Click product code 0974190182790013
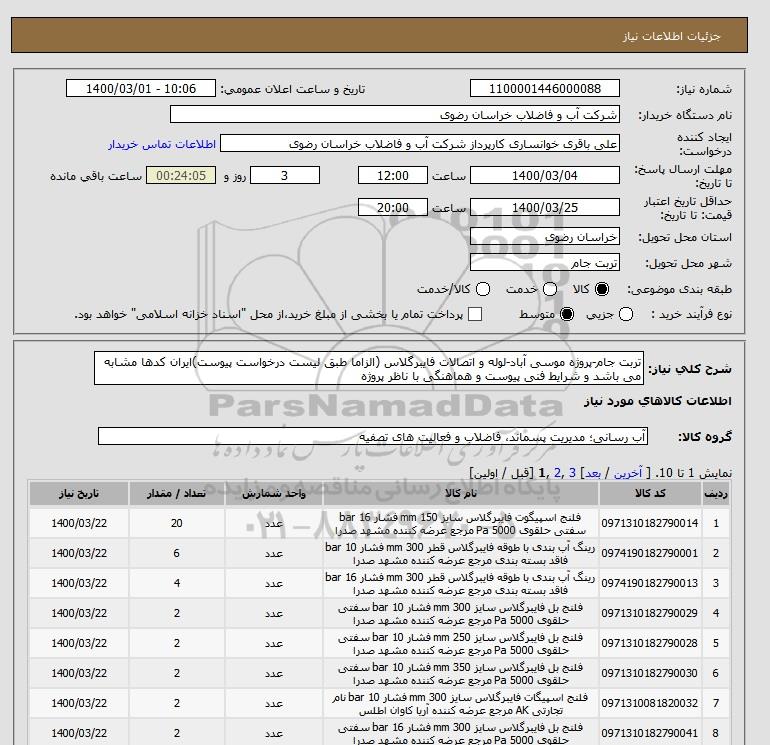770x745 pixels. click(650, 583)
